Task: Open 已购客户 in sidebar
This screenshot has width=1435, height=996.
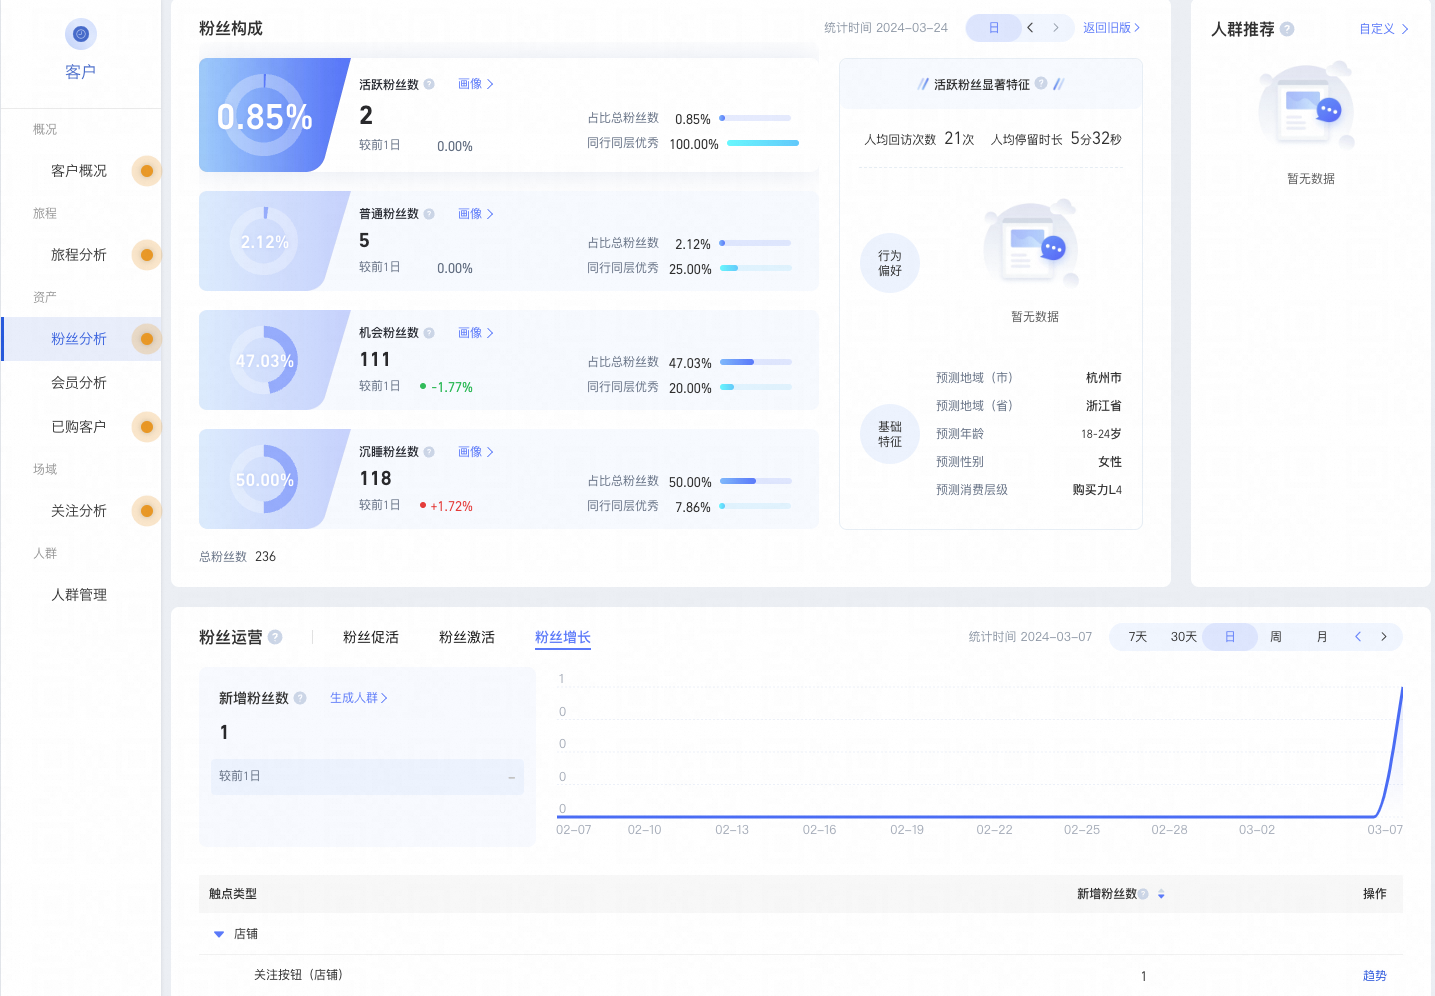Action: (x=79, y=427)
